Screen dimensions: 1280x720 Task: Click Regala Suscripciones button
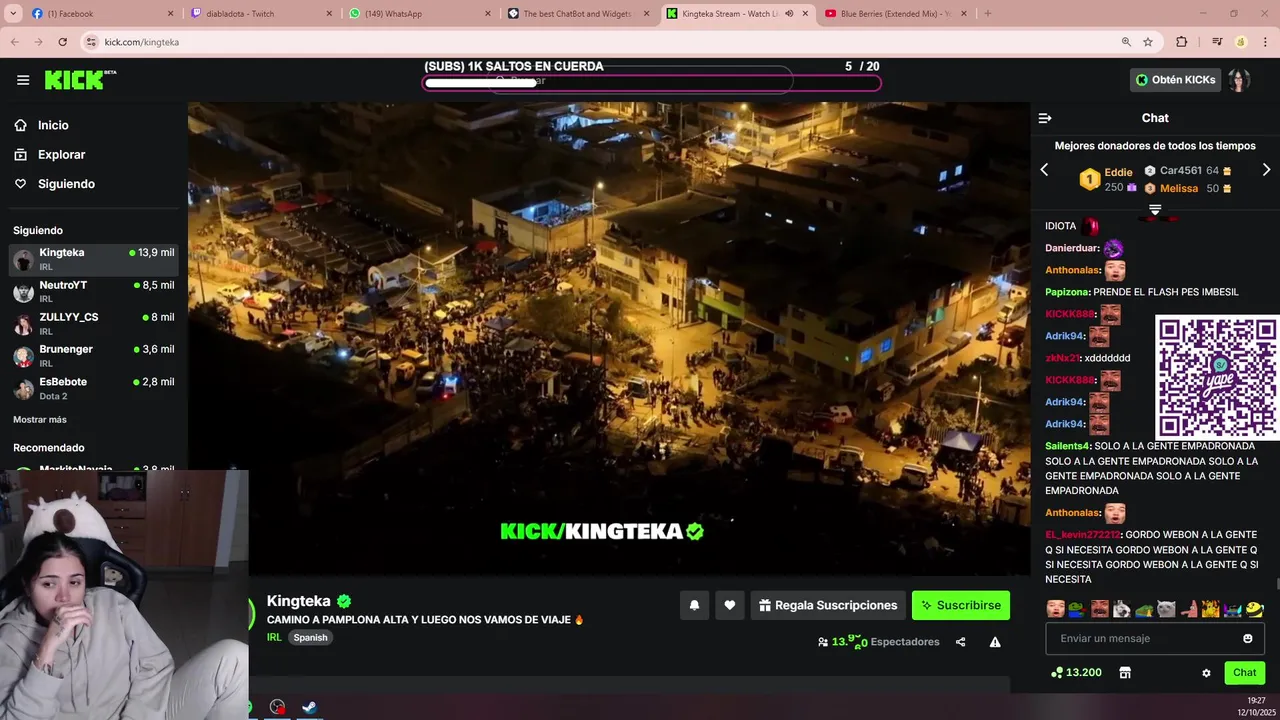[828, 605]
